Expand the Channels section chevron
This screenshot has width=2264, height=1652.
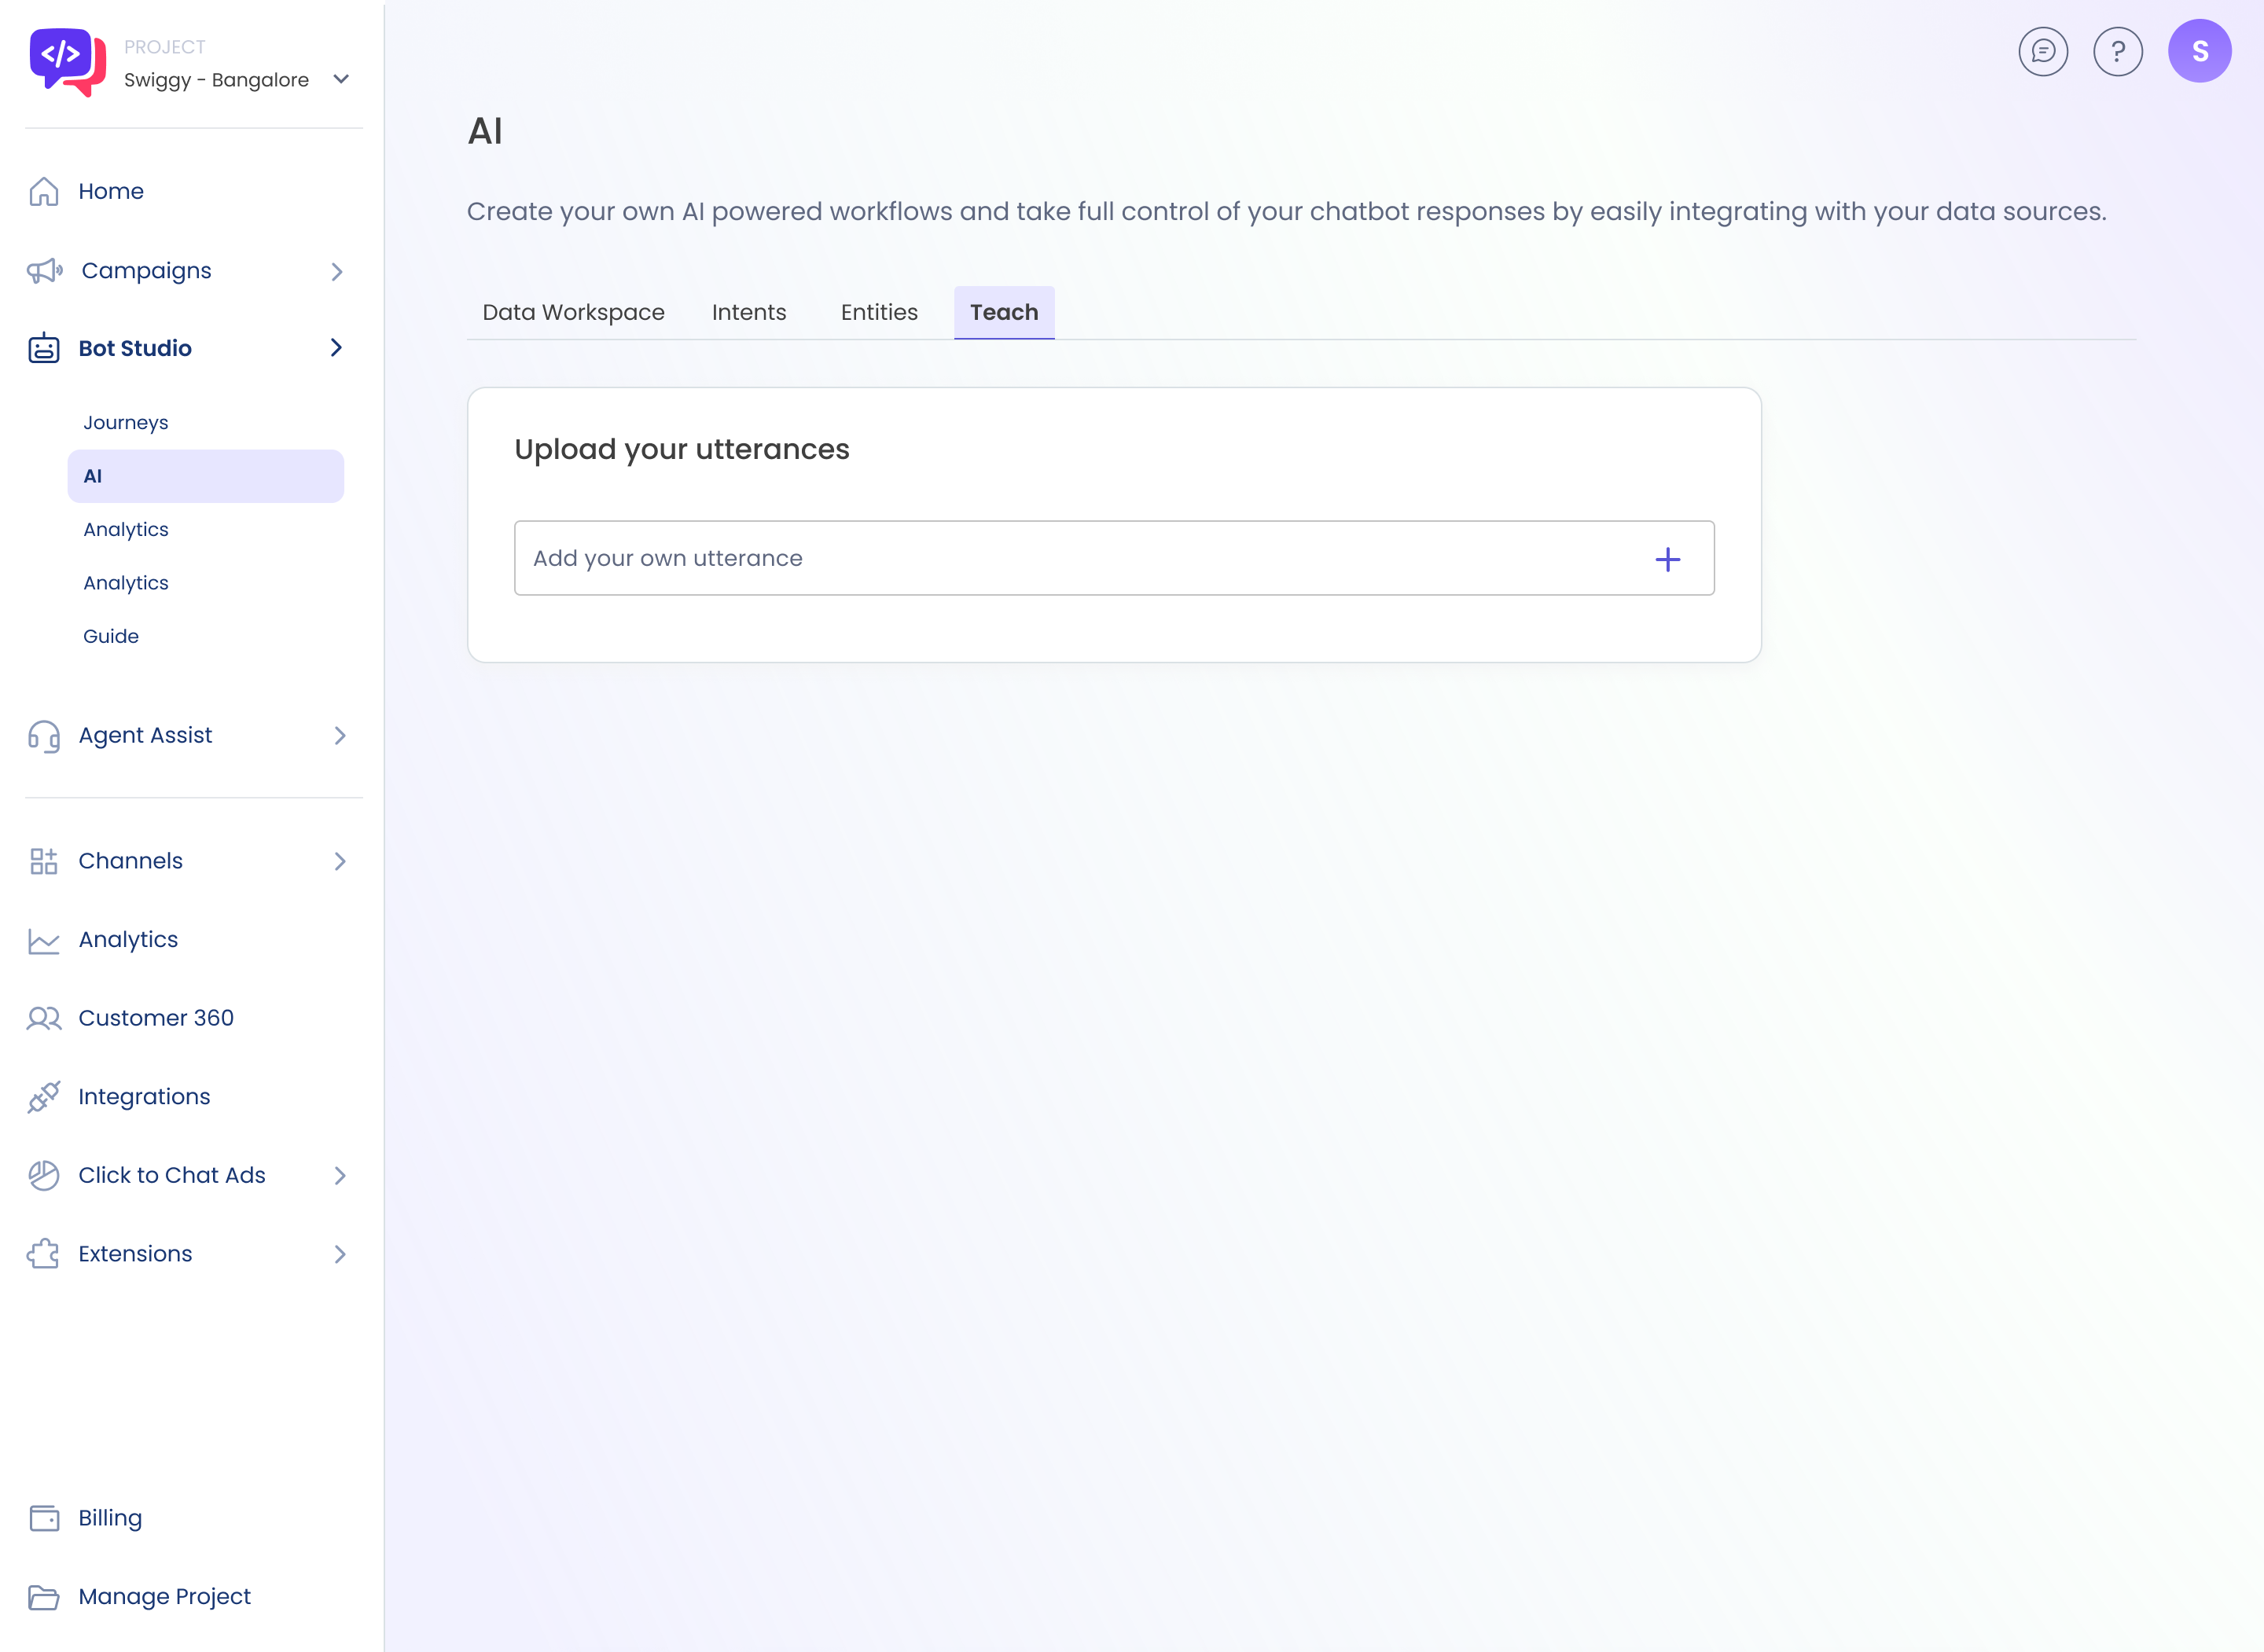(x=340, y=861)
